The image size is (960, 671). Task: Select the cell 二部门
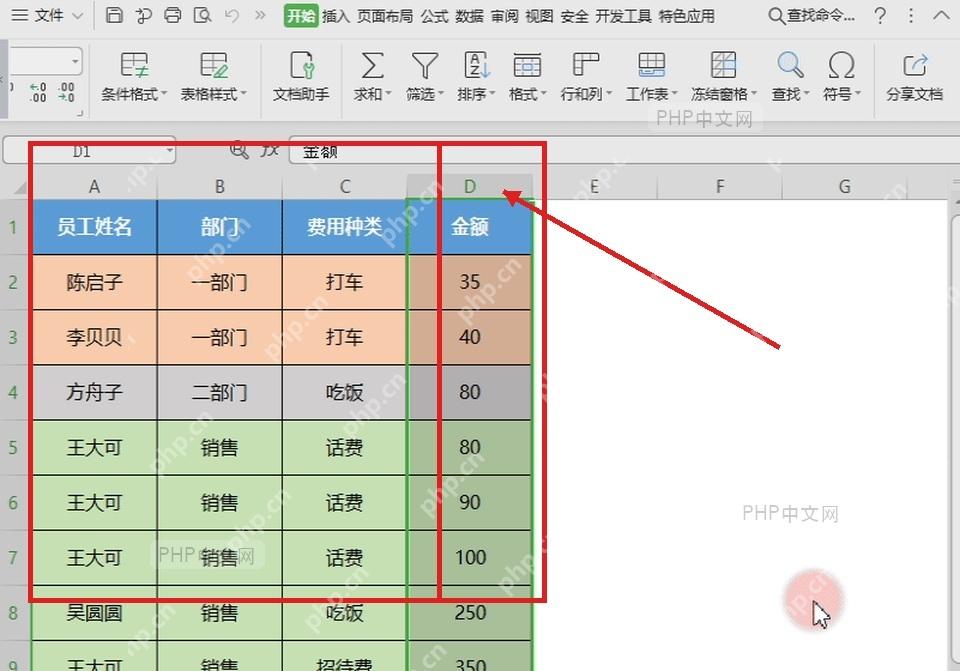[x=220, y=392]
